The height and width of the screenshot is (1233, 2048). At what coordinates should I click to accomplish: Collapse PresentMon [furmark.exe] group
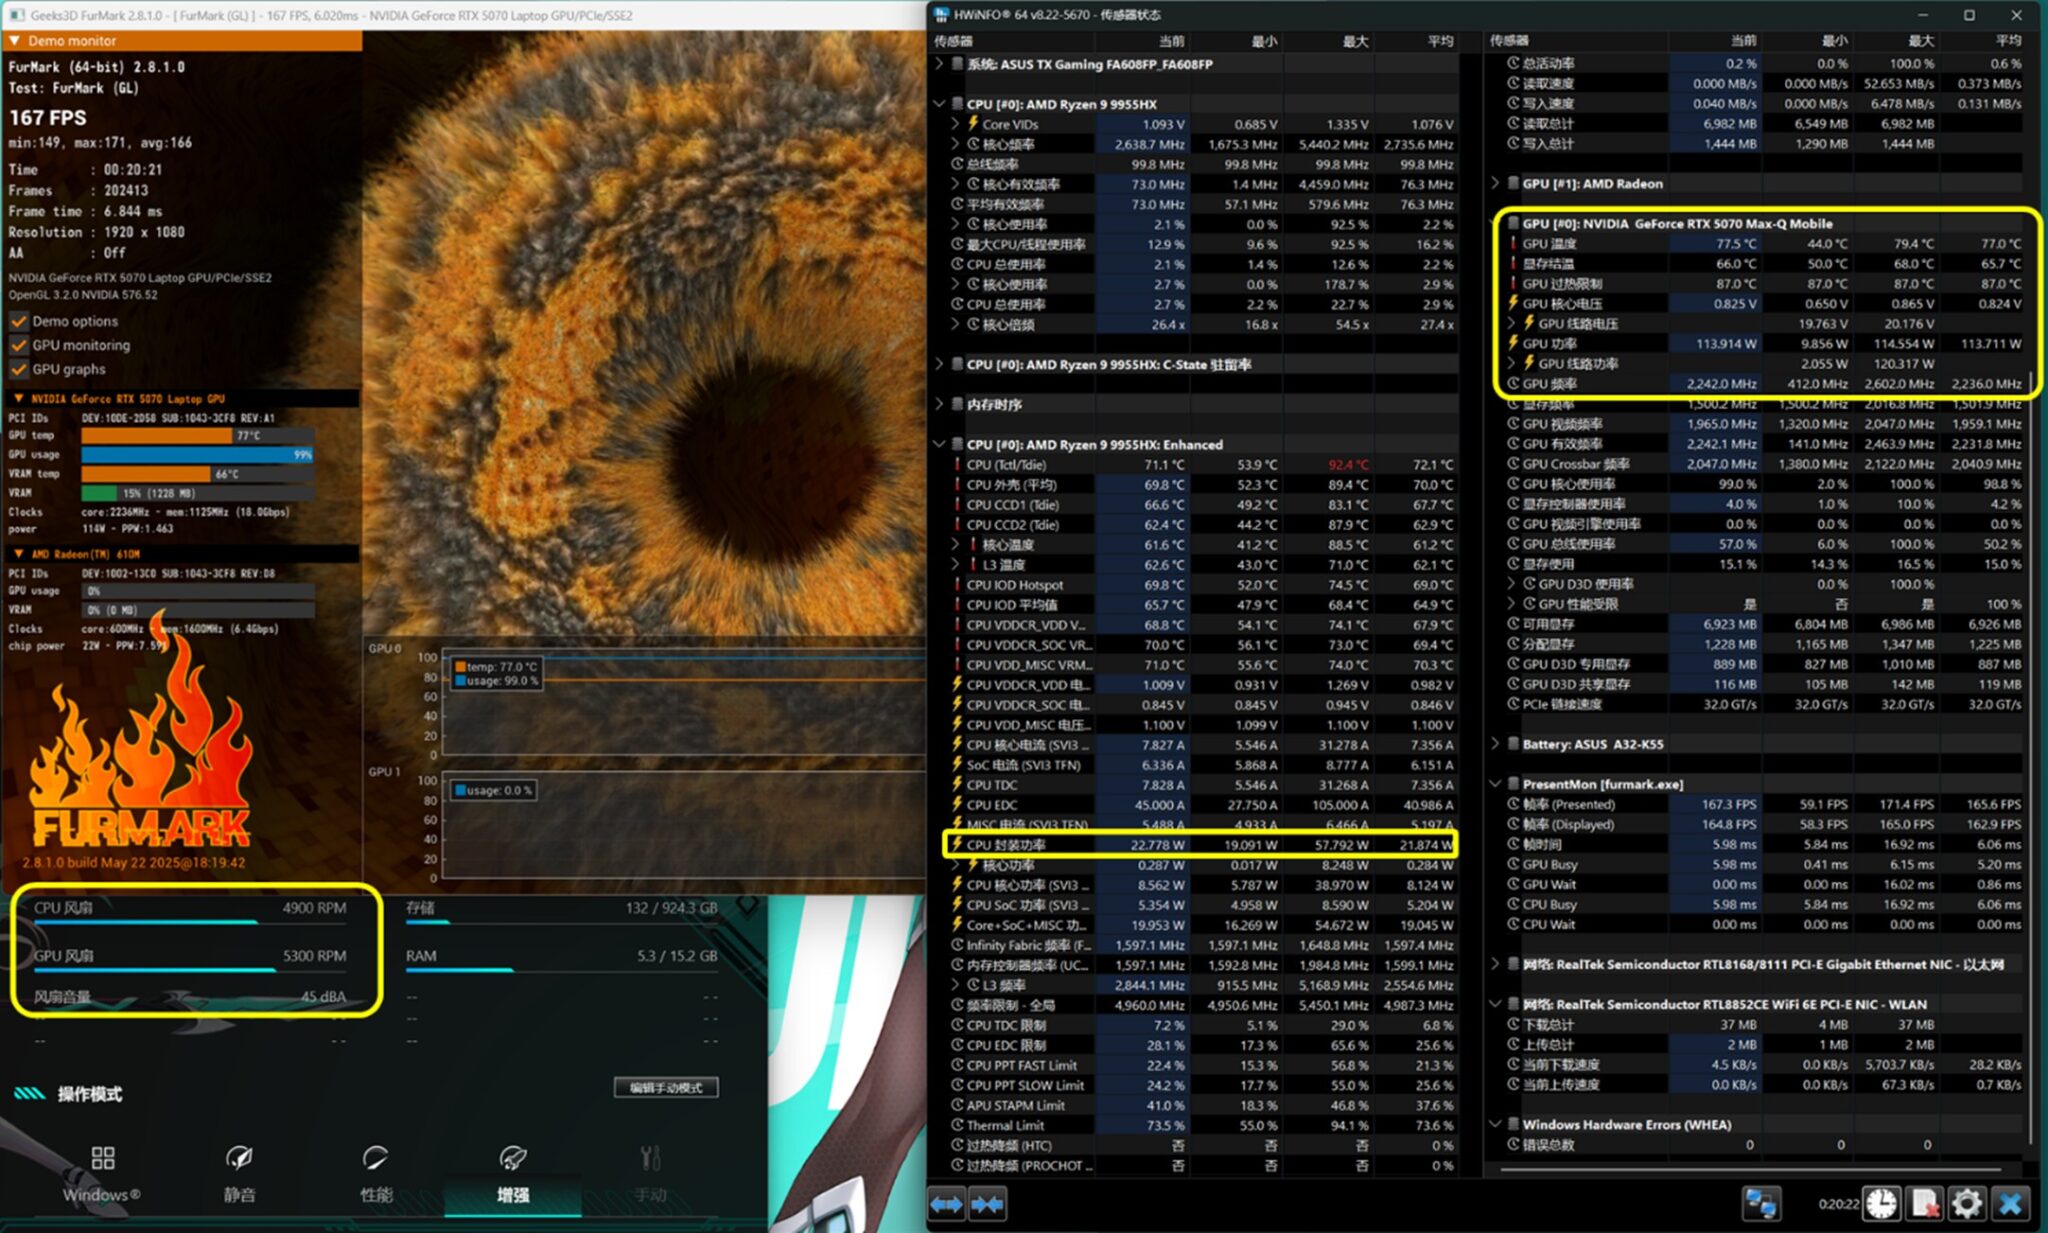1495,783
